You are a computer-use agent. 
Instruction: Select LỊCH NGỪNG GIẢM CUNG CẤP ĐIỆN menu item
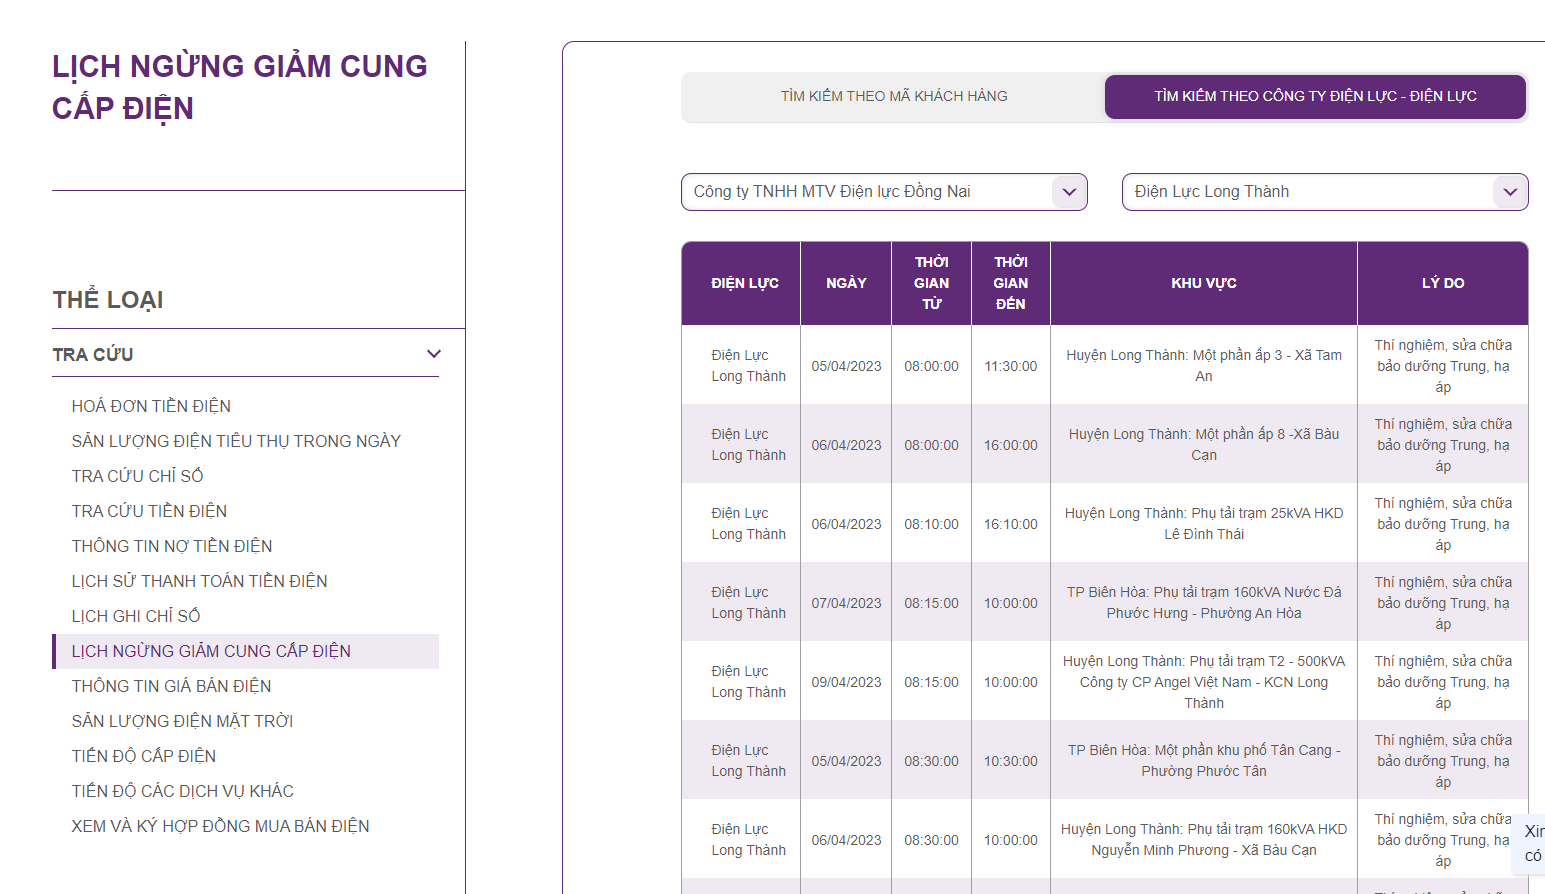tap(246, 651)
